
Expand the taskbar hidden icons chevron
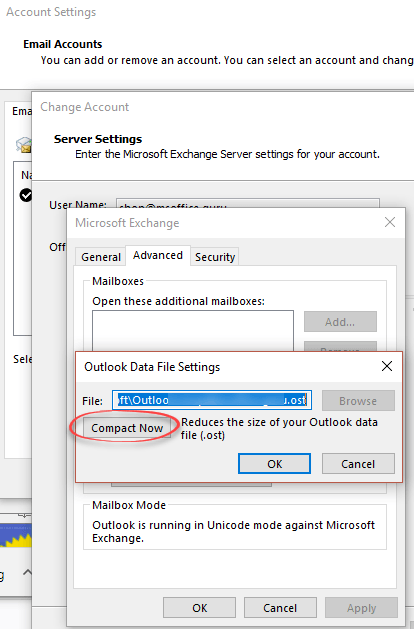(x=26, y=572)
